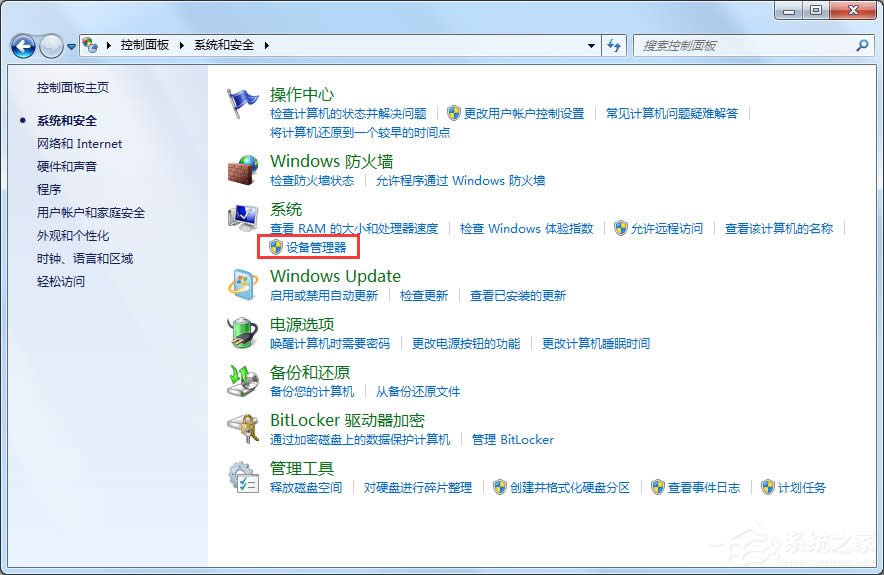Open the 电源选项 heading

coord(302,324)
